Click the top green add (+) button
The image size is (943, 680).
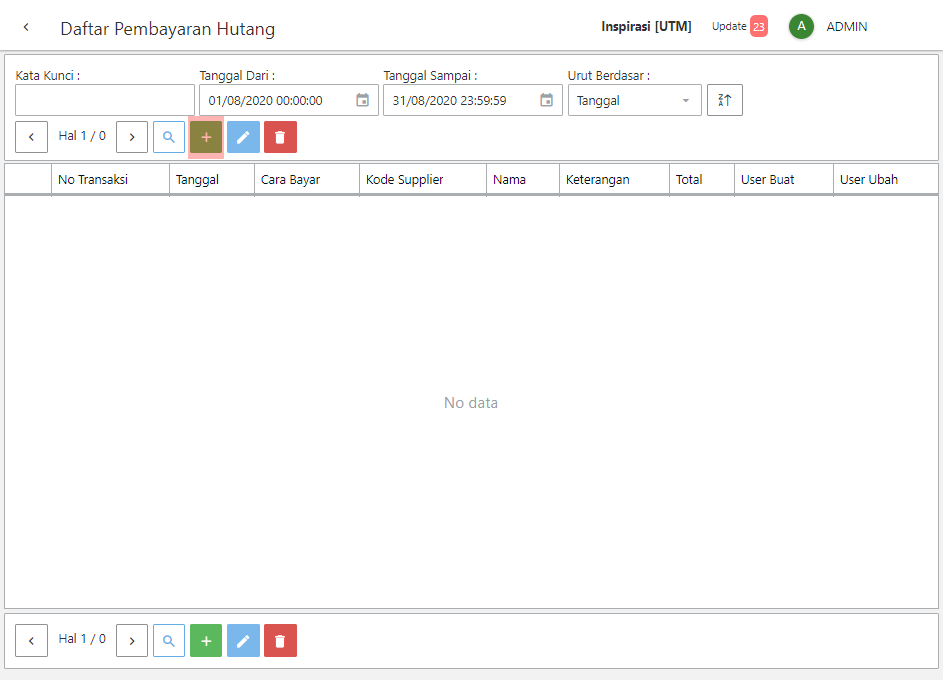206,137
